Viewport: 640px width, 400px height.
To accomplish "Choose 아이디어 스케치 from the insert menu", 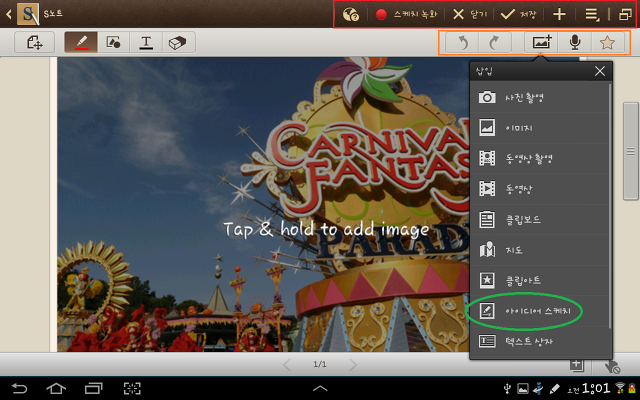I will click(x=540, y=311).
